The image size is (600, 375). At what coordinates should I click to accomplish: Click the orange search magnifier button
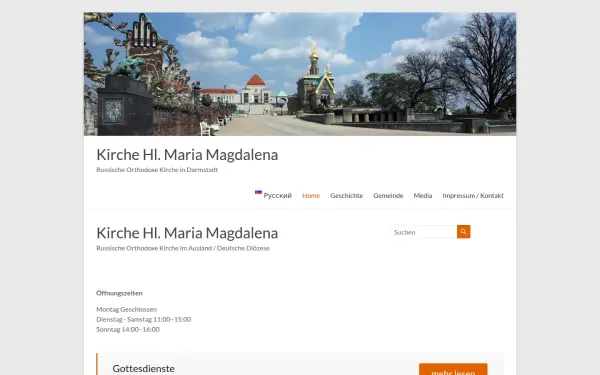[463, 232]
